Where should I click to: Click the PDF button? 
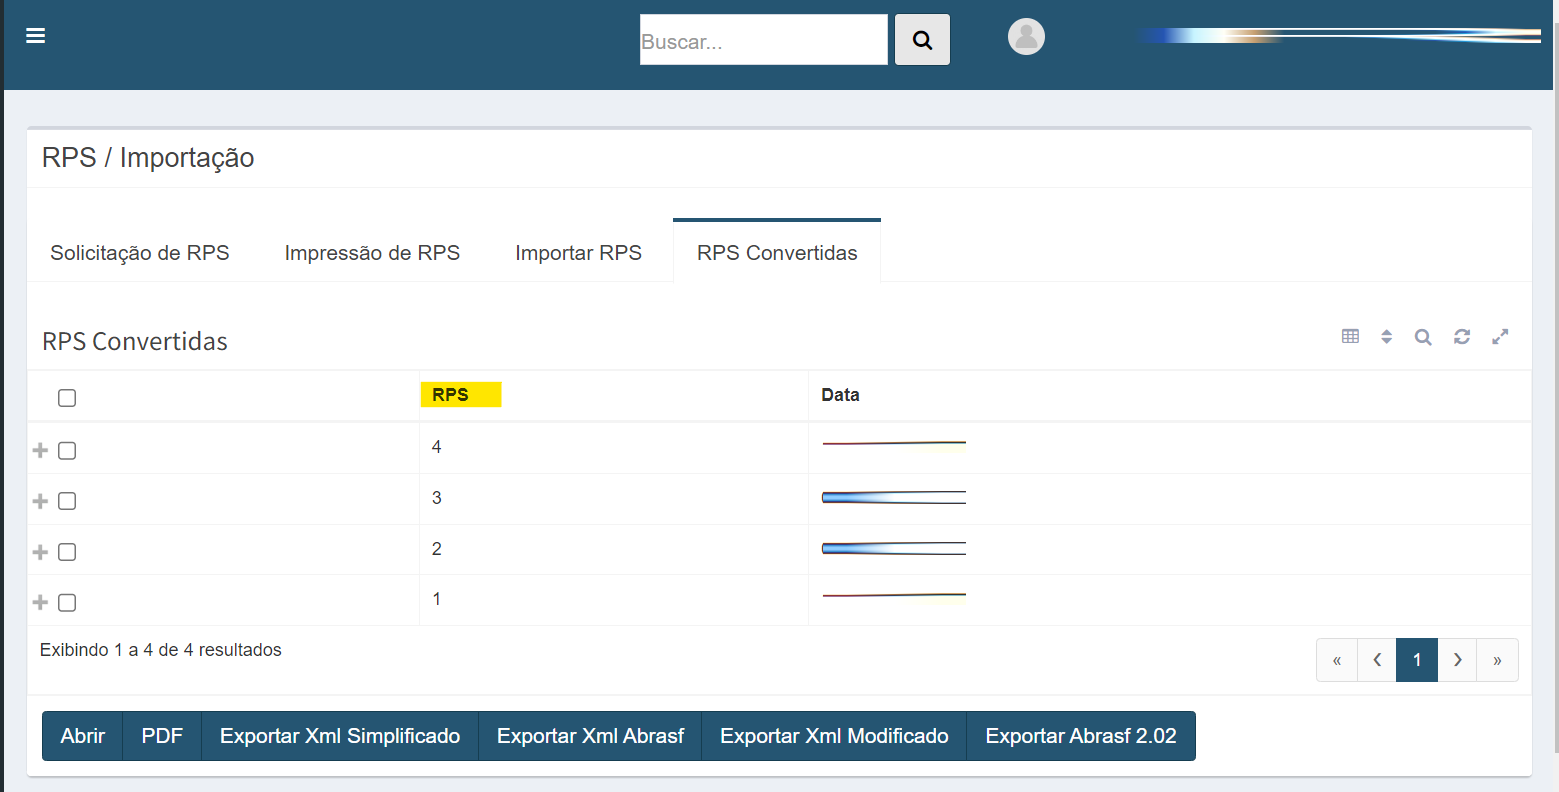162,736
